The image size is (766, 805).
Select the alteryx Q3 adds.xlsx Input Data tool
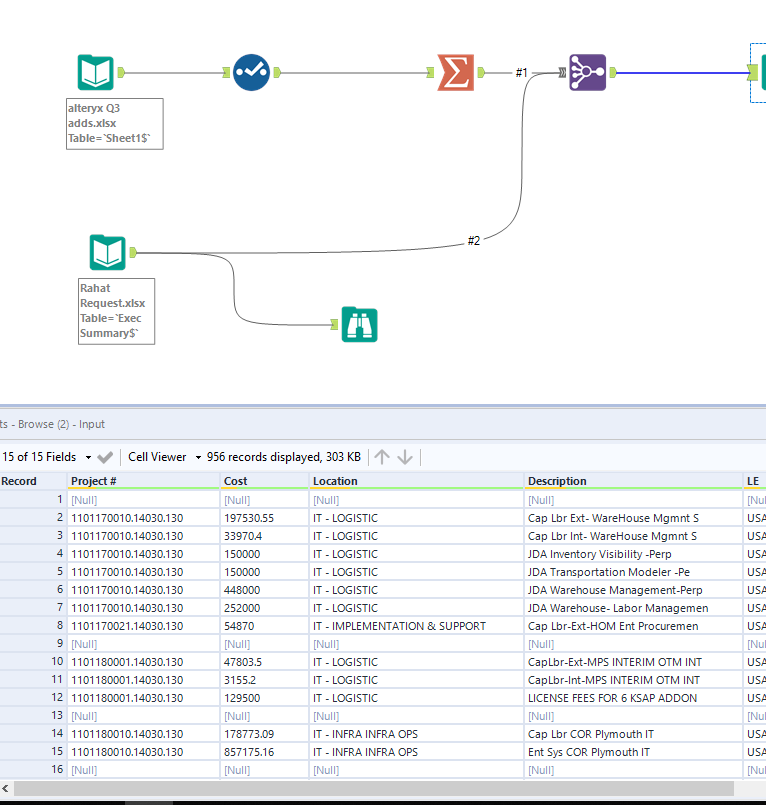[96, 72]
